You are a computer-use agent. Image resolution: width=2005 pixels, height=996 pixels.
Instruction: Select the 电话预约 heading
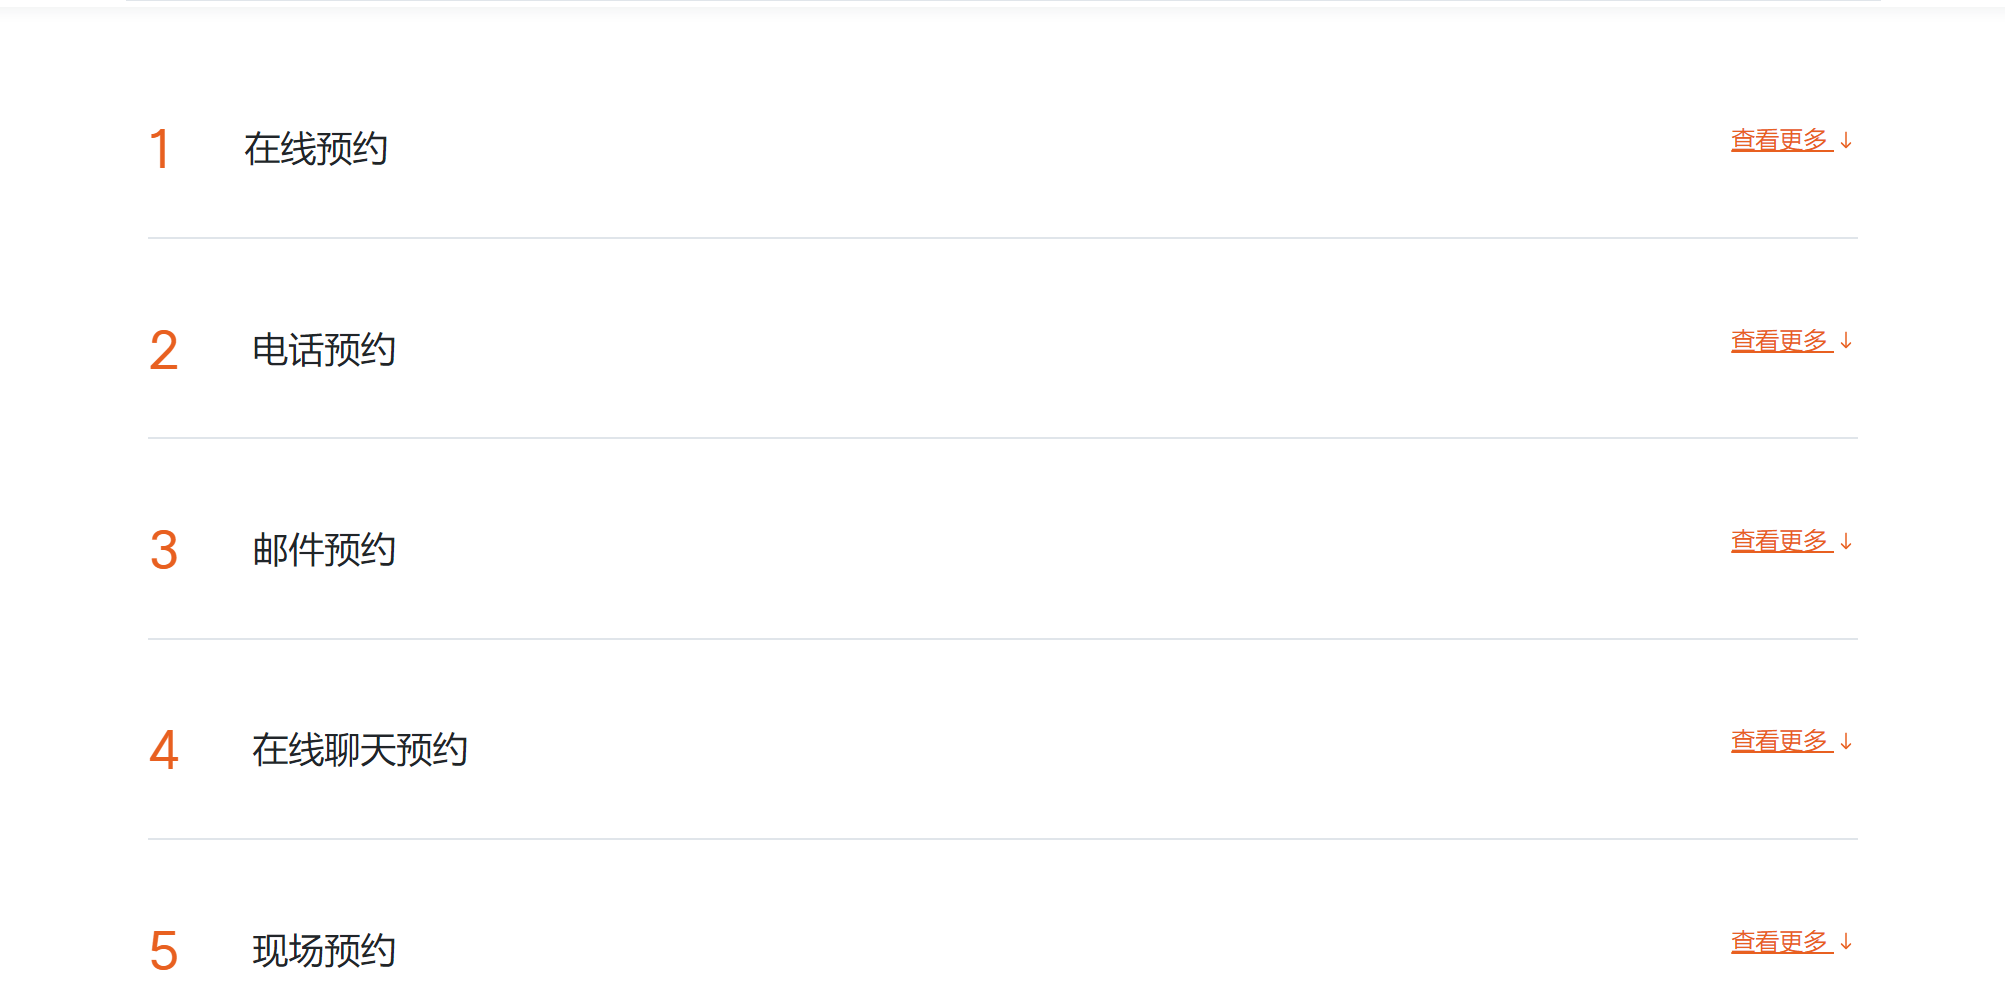(x=324, y=350)
